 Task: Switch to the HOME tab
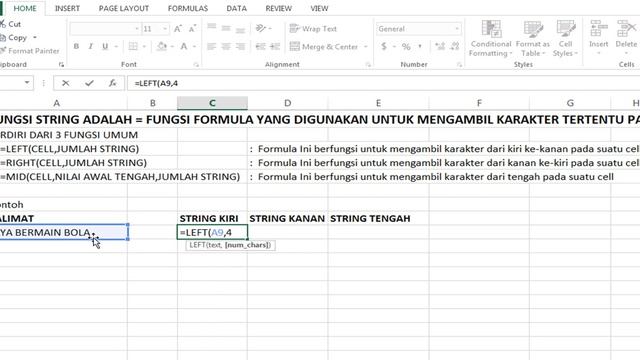(25, 8)
